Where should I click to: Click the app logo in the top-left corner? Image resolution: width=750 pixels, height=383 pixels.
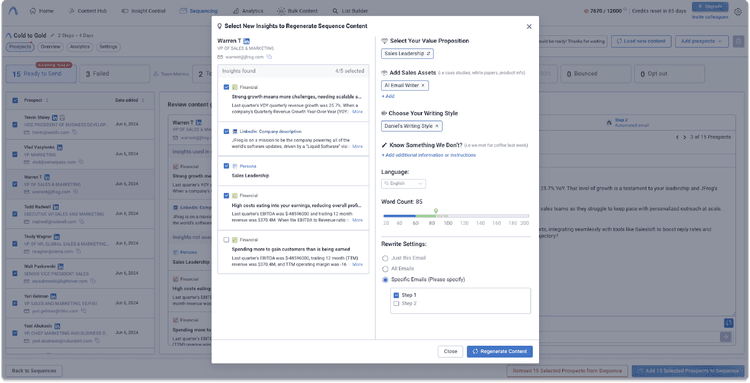(x=13, y=11)
